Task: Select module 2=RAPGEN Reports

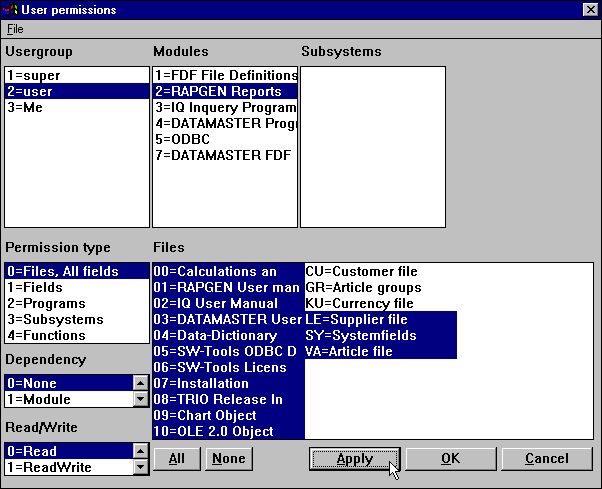Action: pos(225,91)
